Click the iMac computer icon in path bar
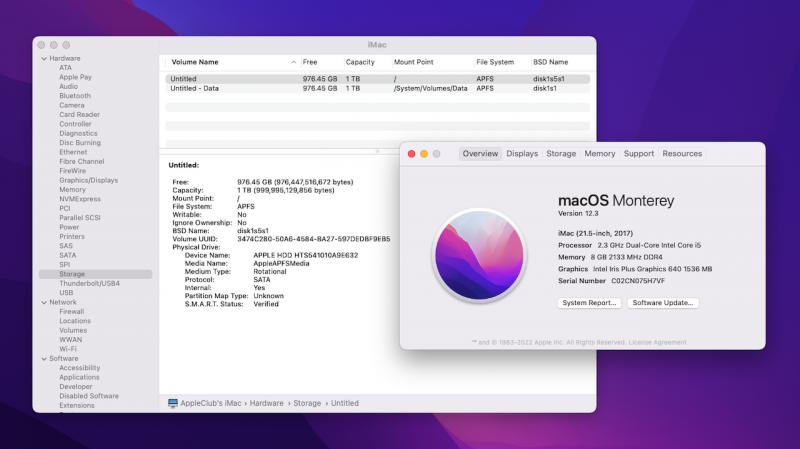 pos(173,403)
